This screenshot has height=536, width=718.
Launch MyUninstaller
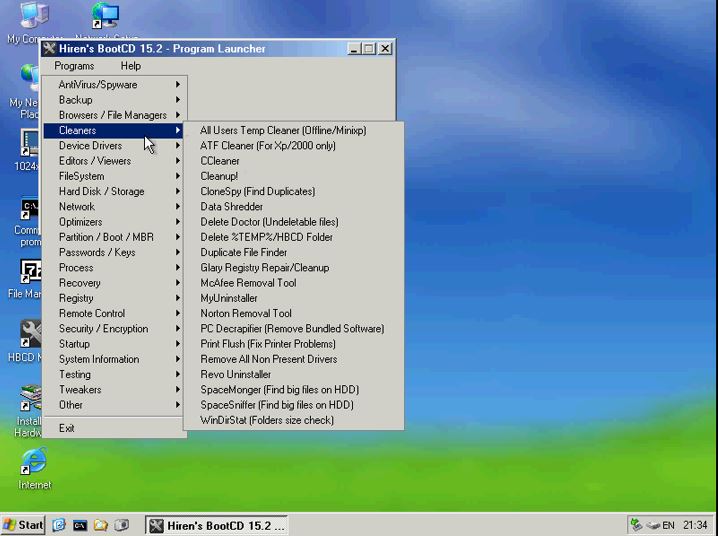coord(294,298)
